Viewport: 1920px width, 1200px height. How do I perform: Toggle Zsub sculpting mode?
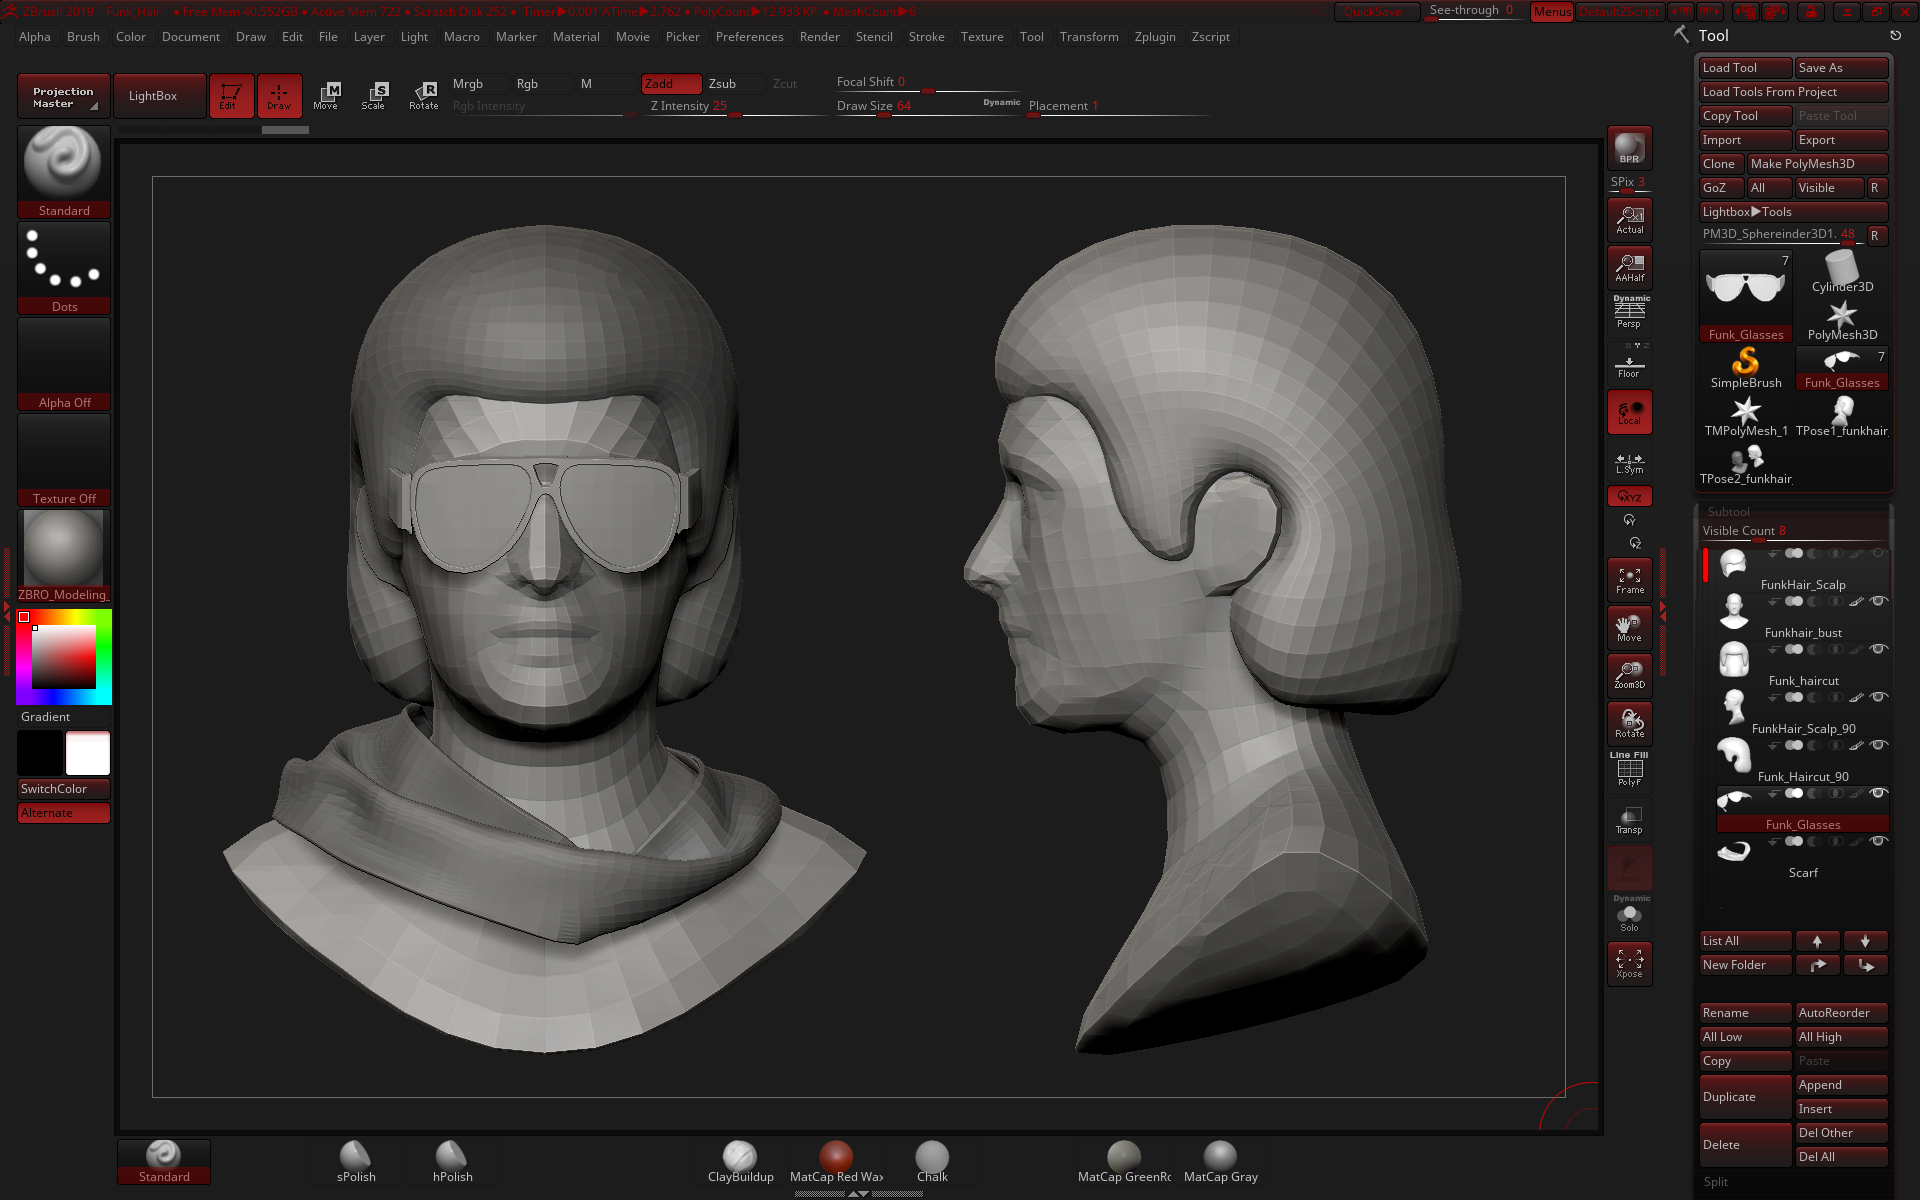(x=734, y=84)
